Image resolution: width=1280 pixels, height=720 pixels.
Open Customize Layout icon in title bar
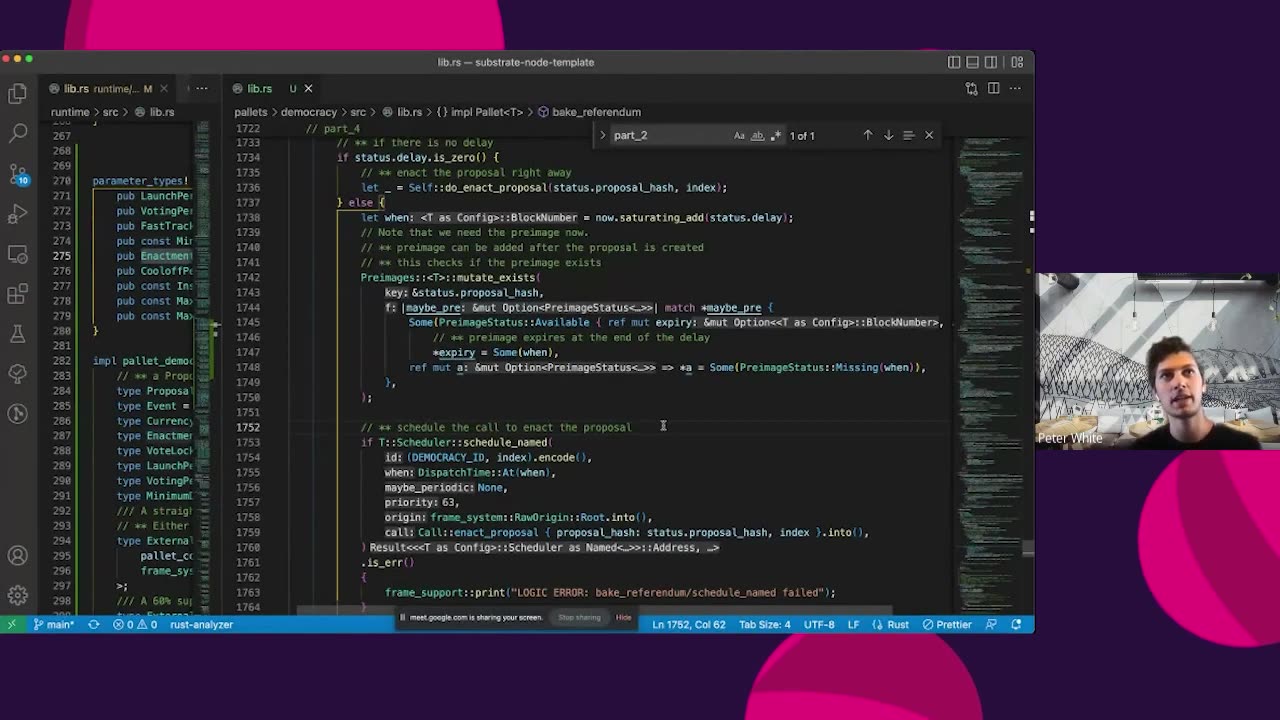pyautogui.click(x=1017, y=62)
